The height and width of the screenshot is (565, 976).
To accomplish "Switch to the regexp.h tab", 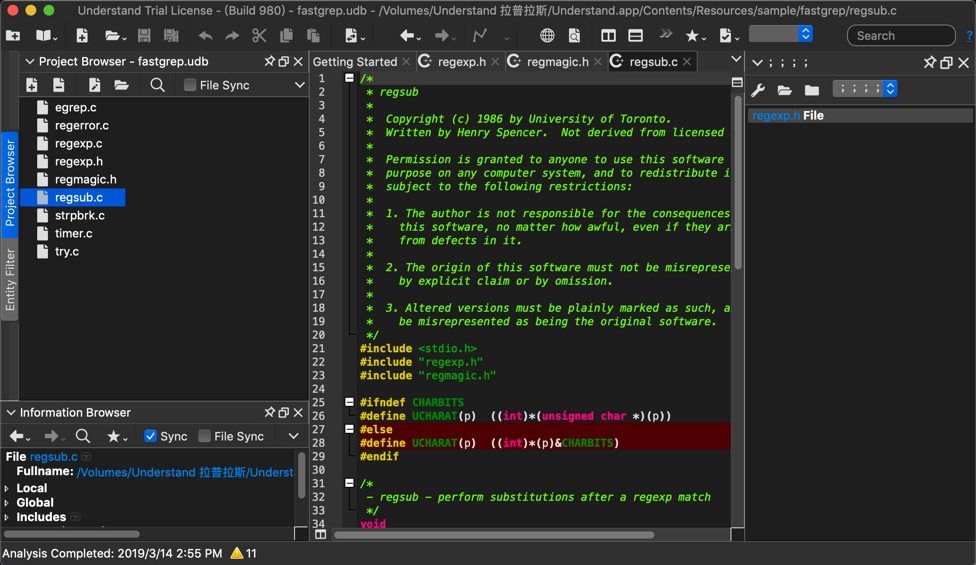I will 460,61.
